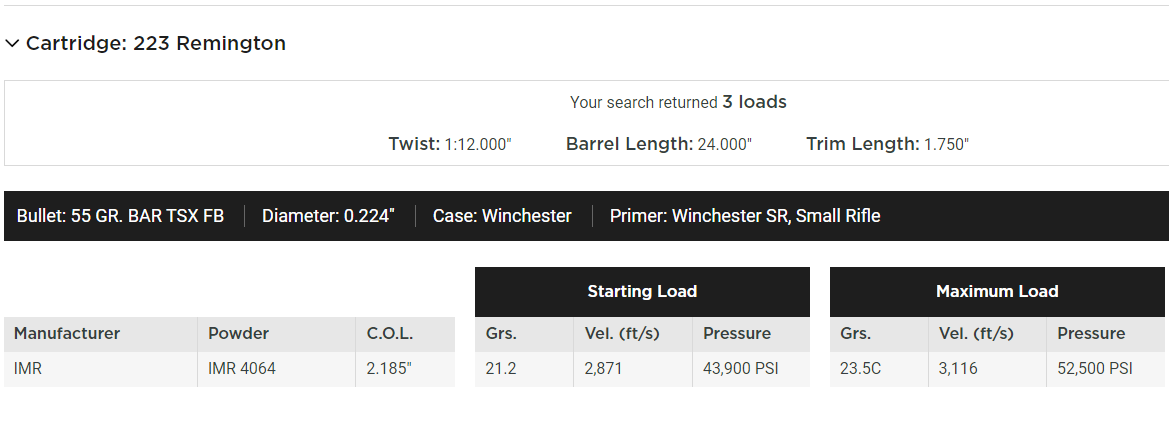Click the Cartridge: 223 Remington heading
This screenshot has height=431, width=1169.
coord(155,43)
